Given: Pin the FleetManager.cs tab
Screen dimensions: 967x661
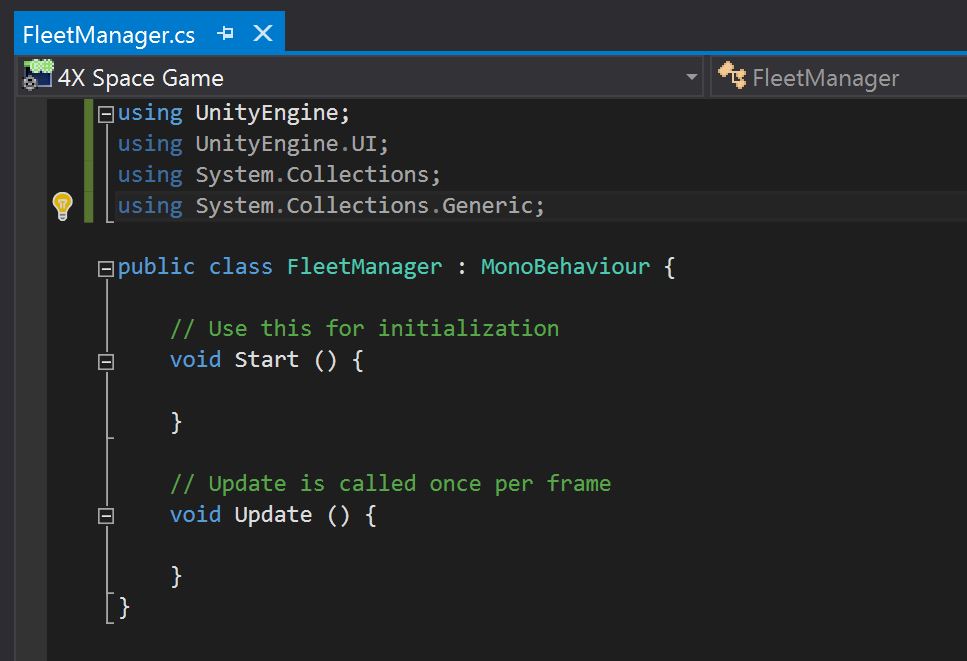Looking at the screenshot, I should 225,34.
